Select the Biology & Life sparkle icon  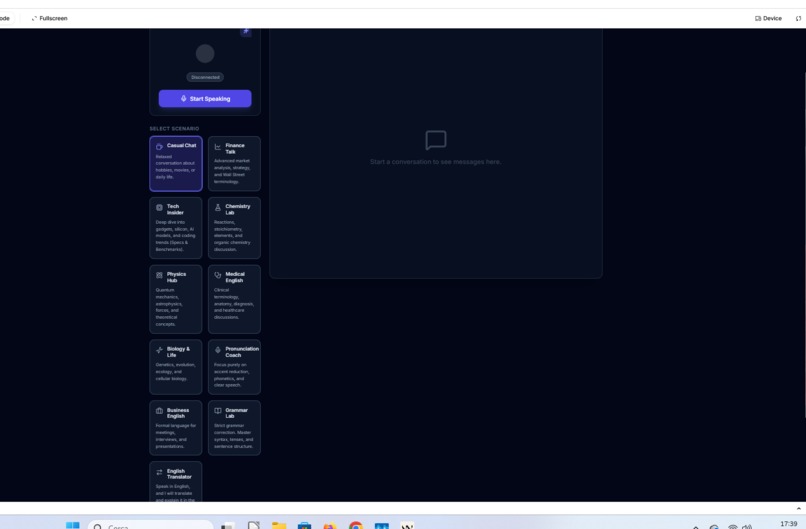pos(159,350)
